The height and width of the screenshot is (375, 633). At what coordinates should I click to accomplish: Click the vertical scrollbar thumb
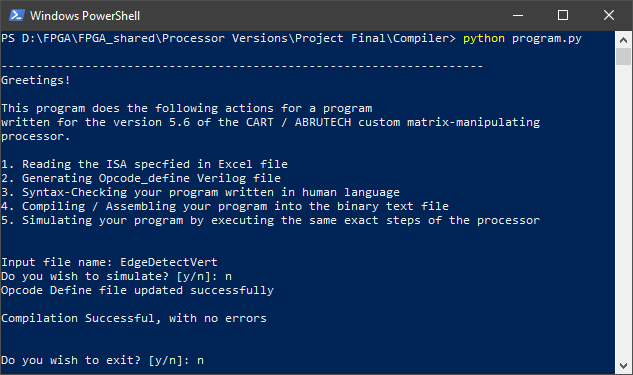tap(623, 57)
